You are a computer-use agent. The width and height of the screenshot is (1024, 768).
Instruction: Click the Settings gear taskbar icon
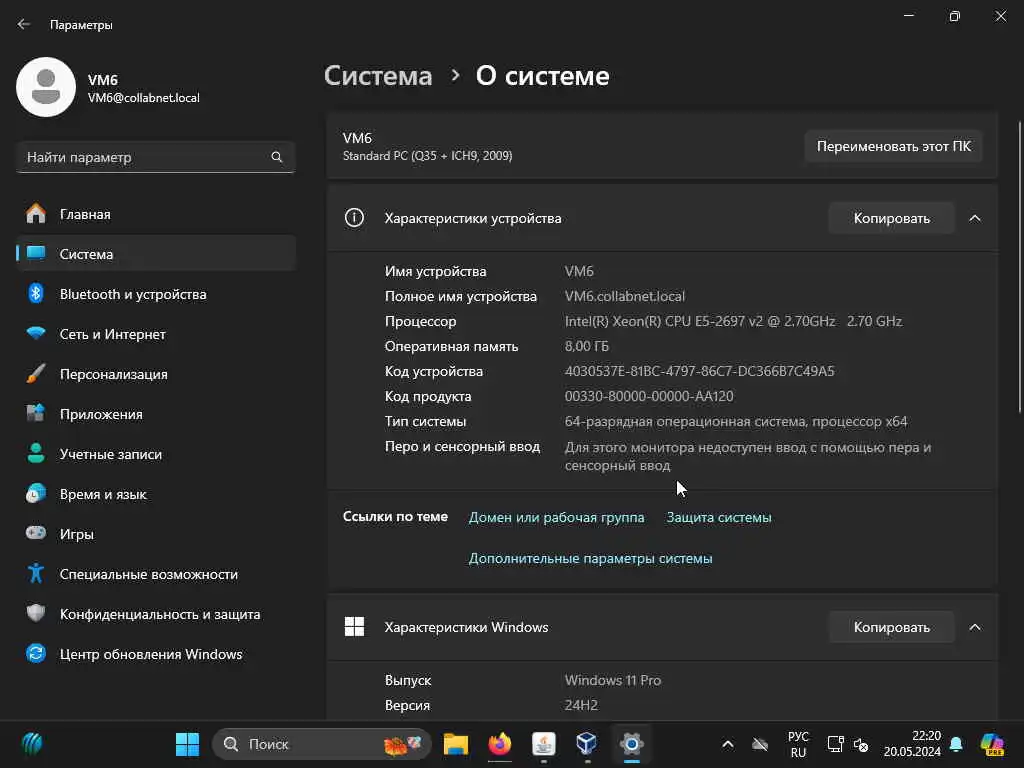click(632, 744)
